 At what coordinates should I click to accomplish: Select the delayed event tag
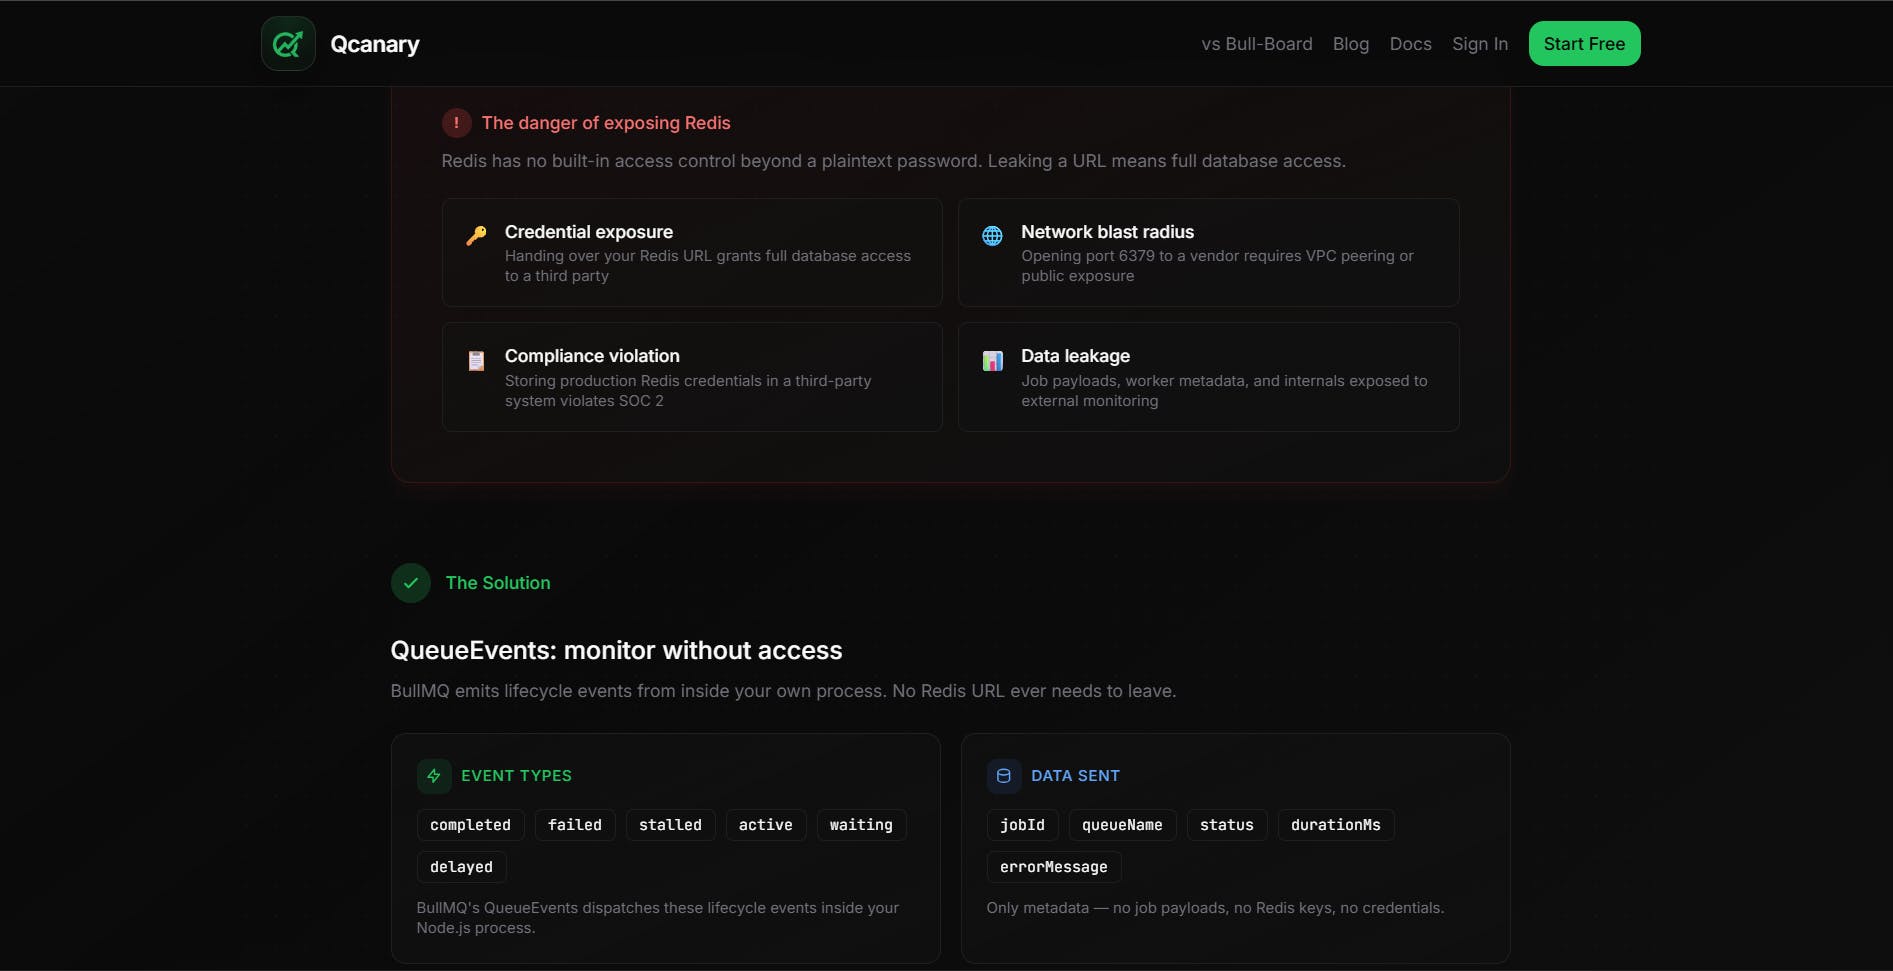click(x=461, y=867)
